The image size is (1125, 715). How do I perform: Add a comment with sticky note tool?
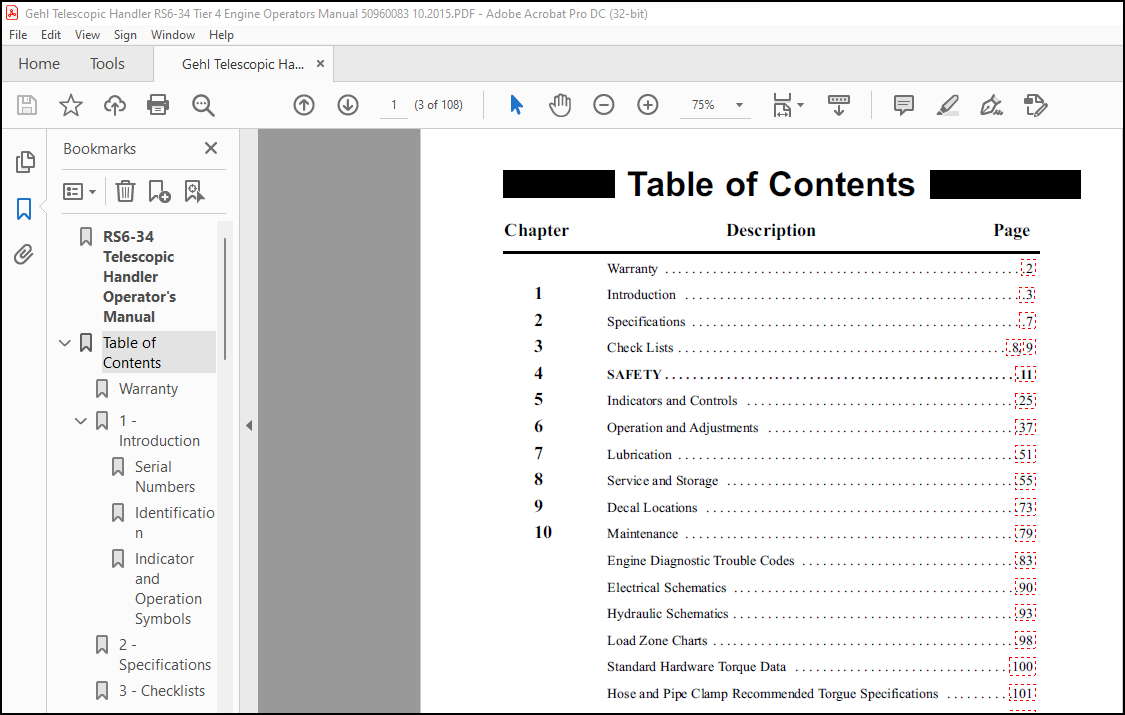904,105
